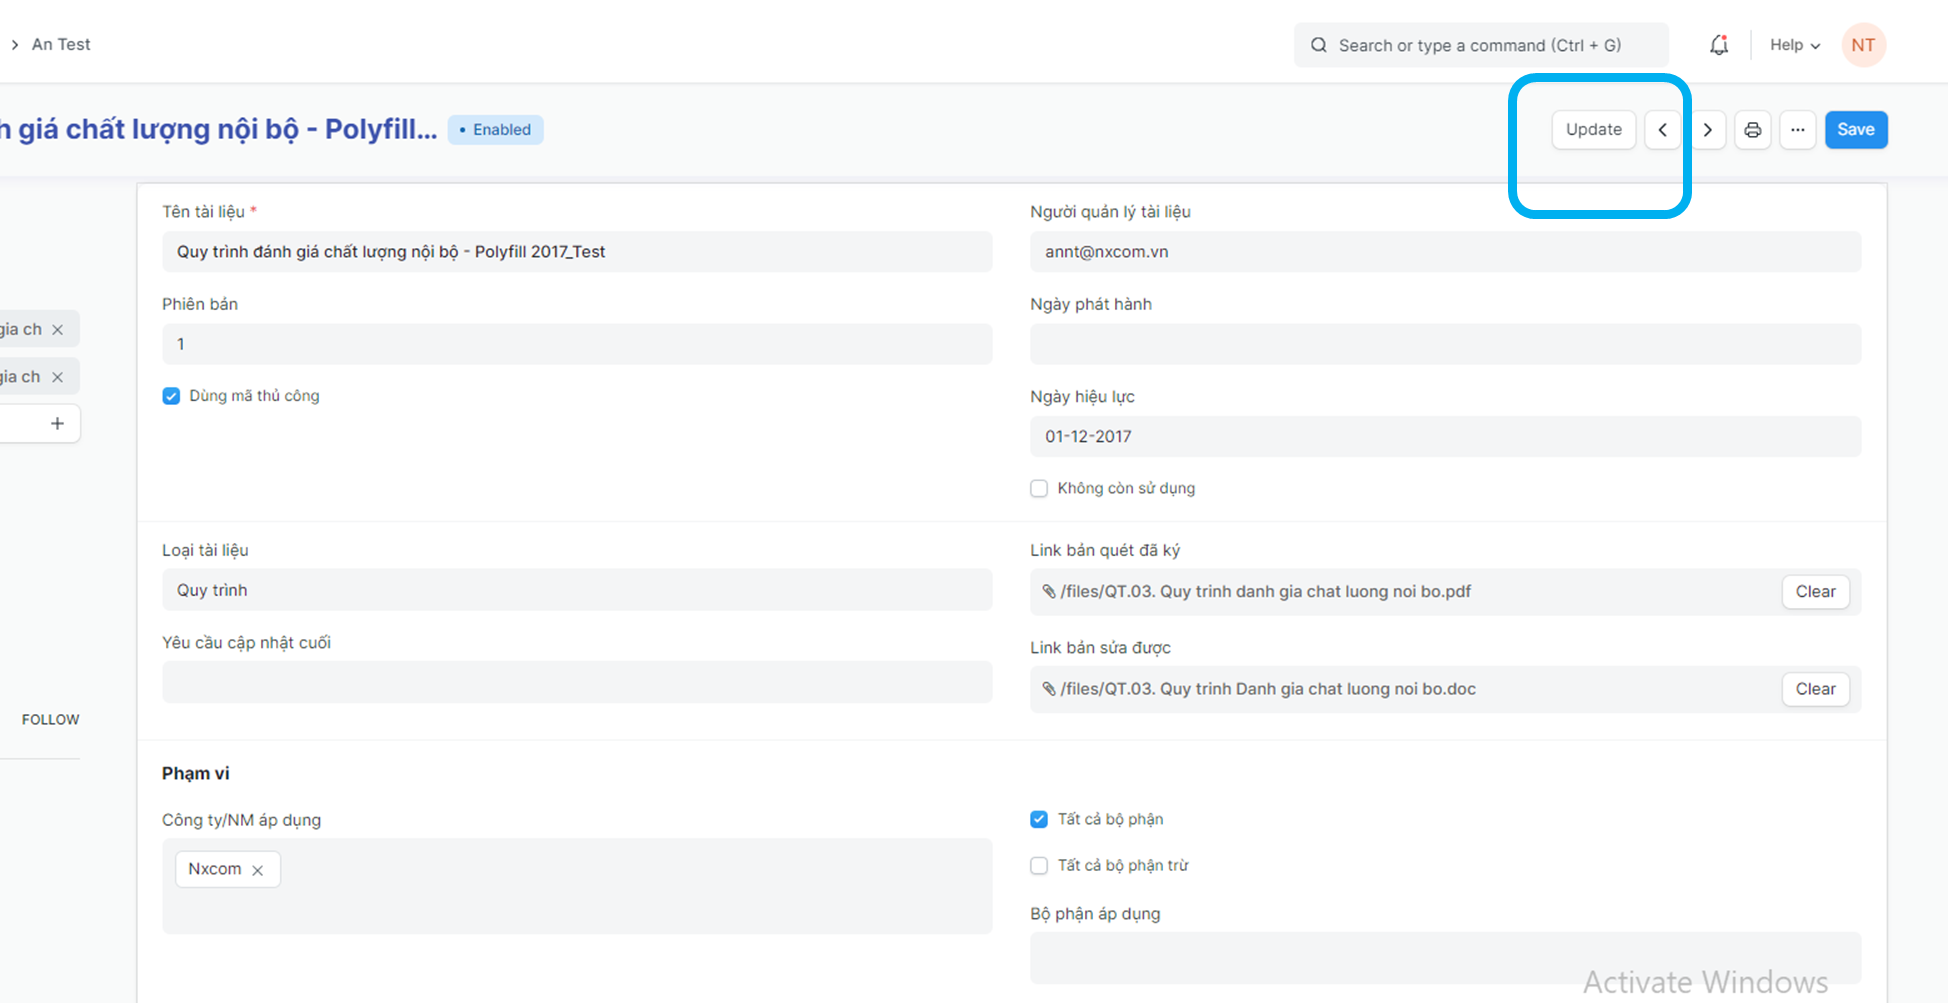
Task: Go to next document arrow
Action: [1708, 130]
